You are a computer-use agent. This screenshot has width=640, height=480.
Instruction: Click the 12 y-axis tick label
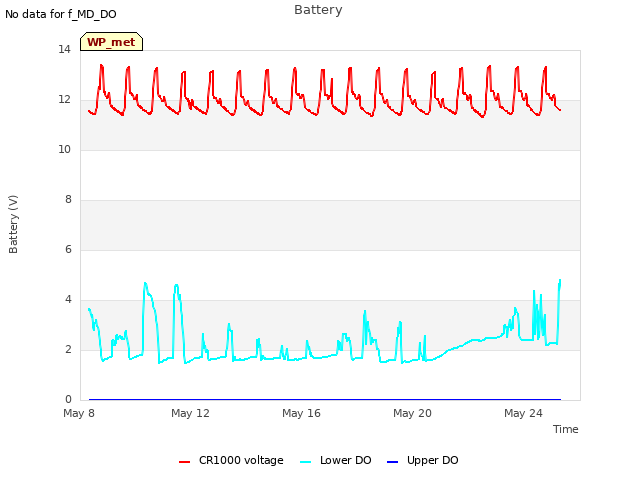click(x=64, y=100)
